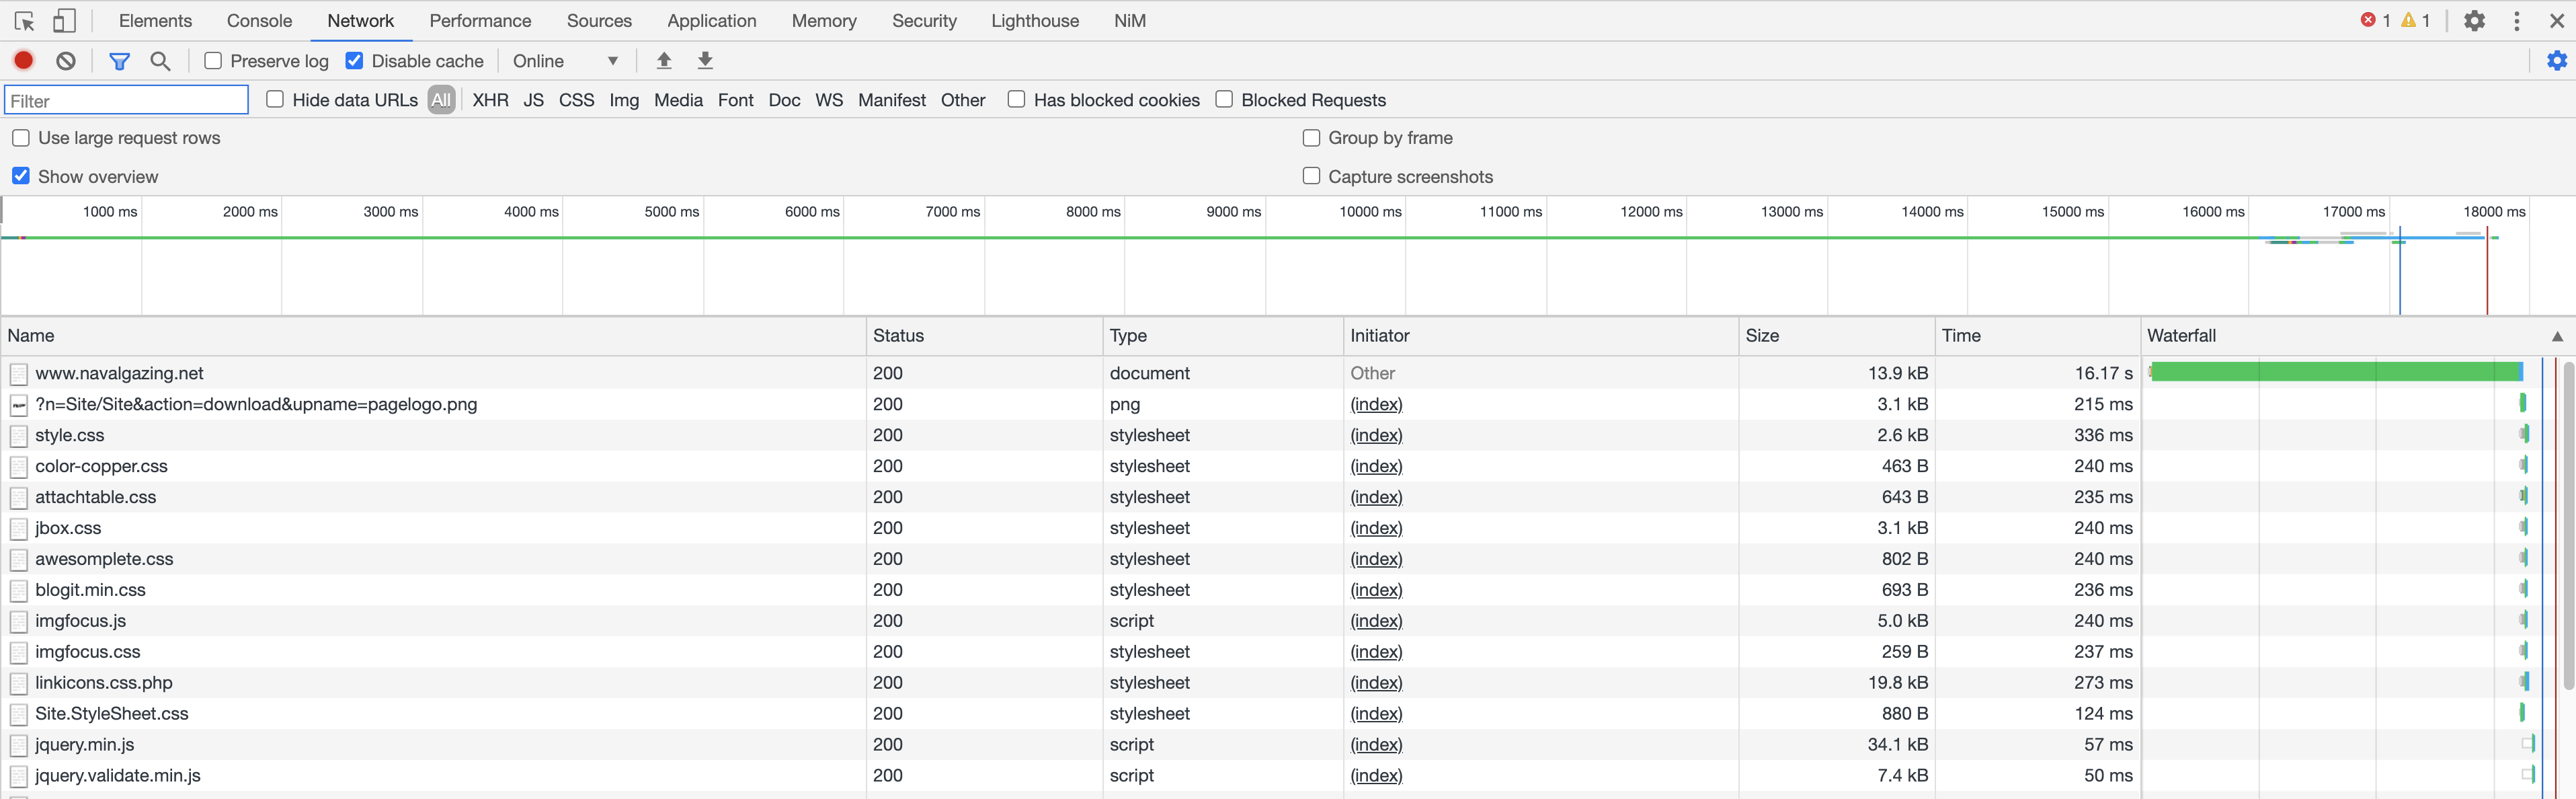Activate the inspect element picker icon

(x=25, y=21)
